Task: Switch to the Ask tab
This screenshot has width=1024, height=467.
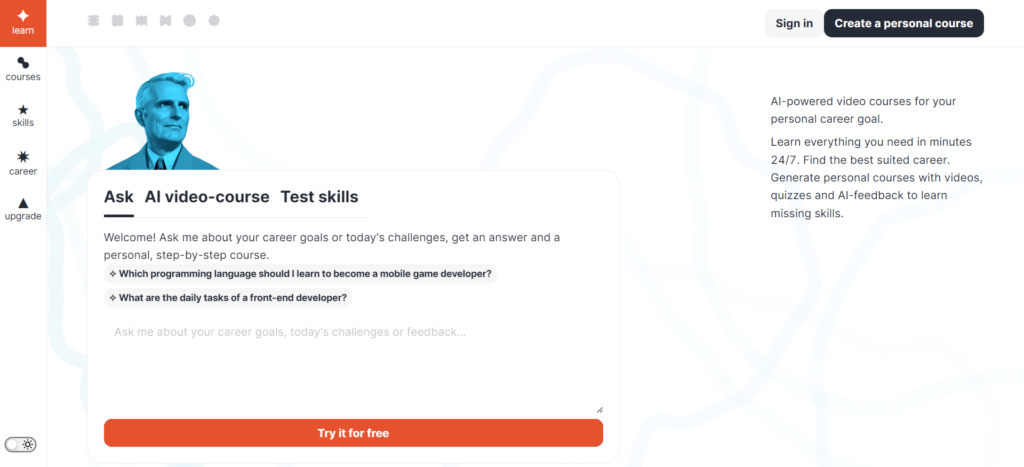Action: point(118,197)
